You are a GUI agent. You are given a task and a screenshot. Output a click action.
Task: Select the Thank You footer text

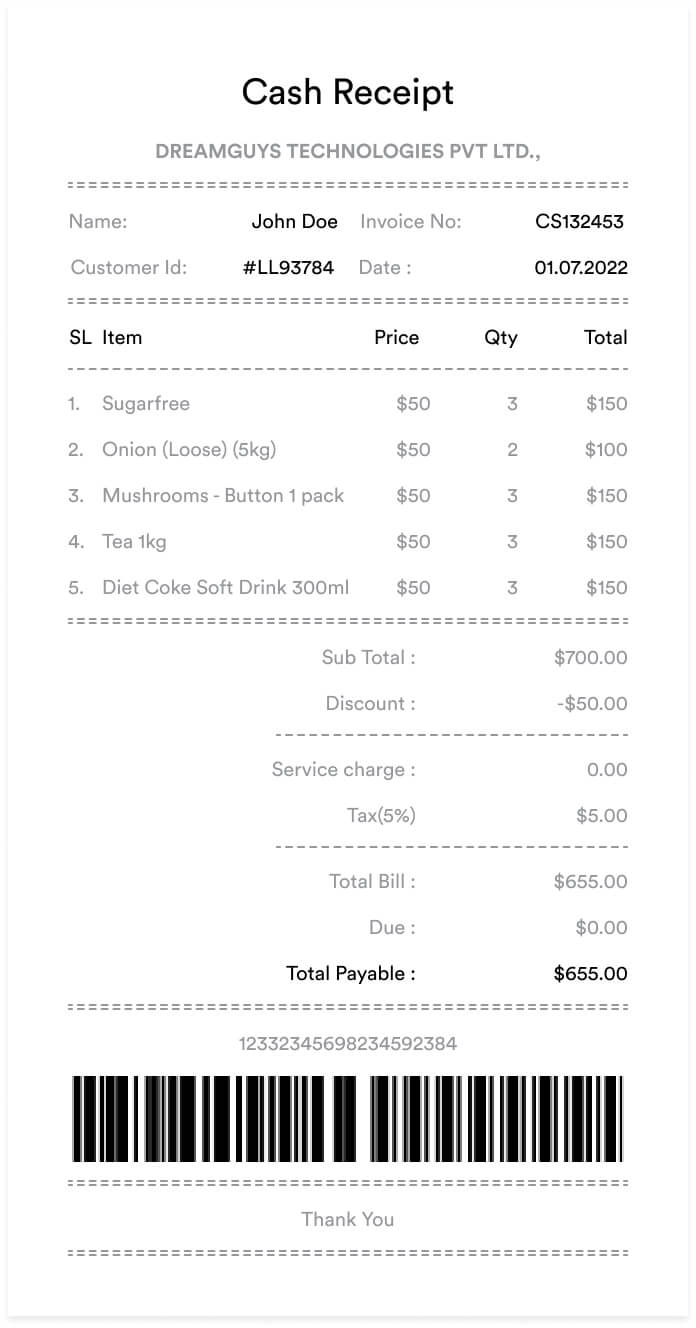click(x=347, y=1220)
